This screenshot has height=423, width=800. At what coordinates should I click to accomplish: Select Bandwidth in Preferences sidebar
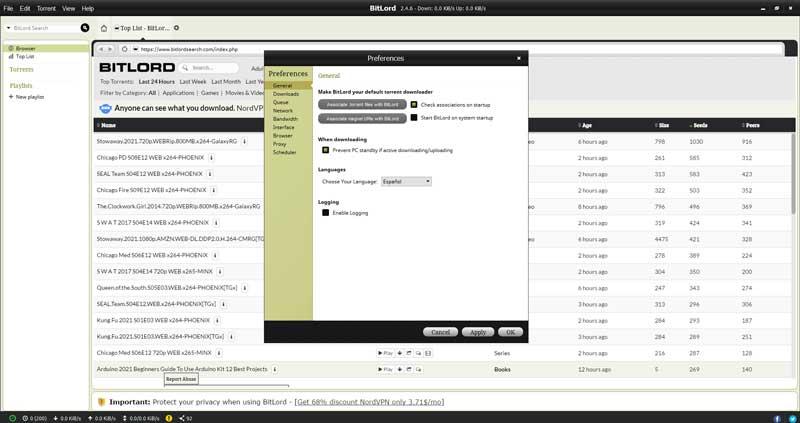[285, 119]
